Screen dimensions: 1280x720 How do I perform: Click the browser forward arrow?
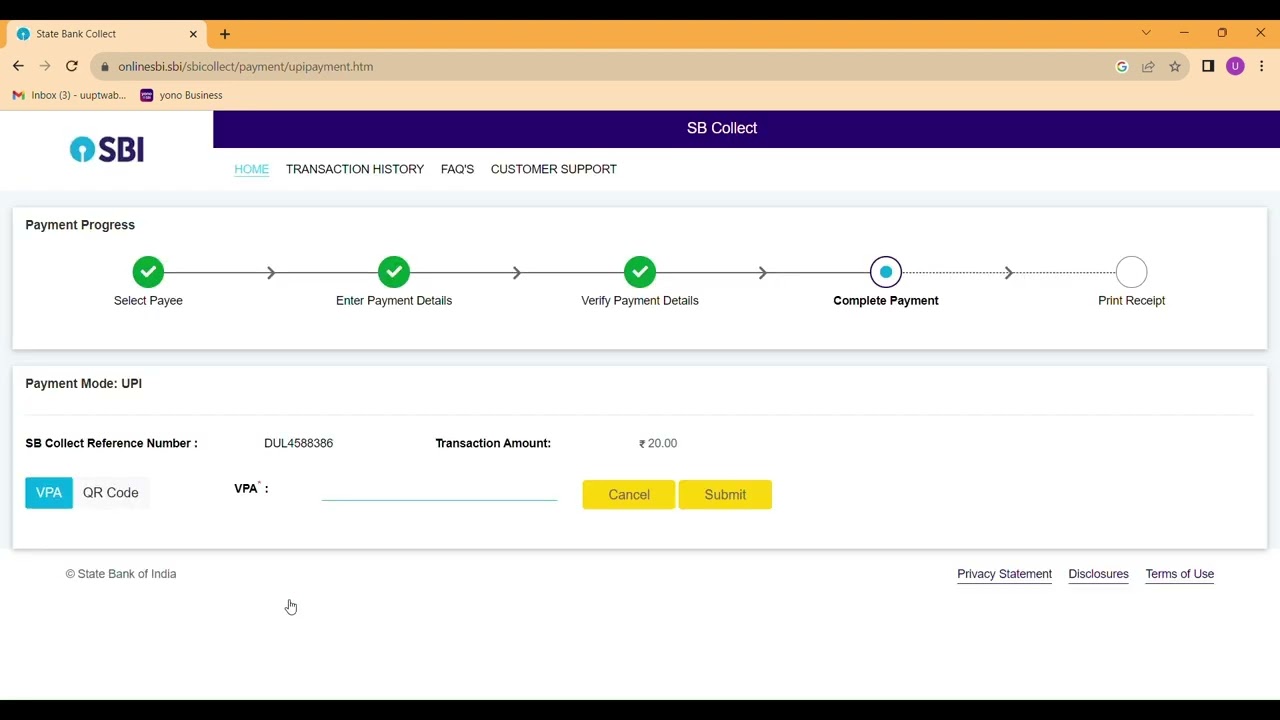pos(45,66)
